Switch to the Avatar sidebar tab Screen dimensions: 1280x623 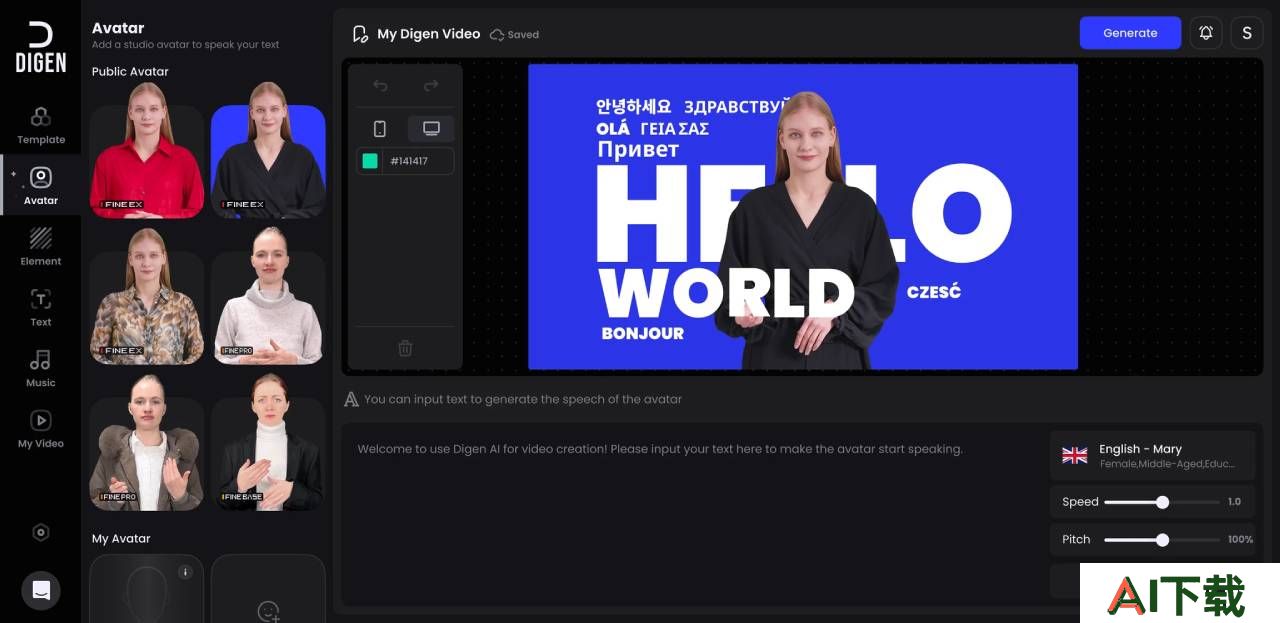pos(41,186)
